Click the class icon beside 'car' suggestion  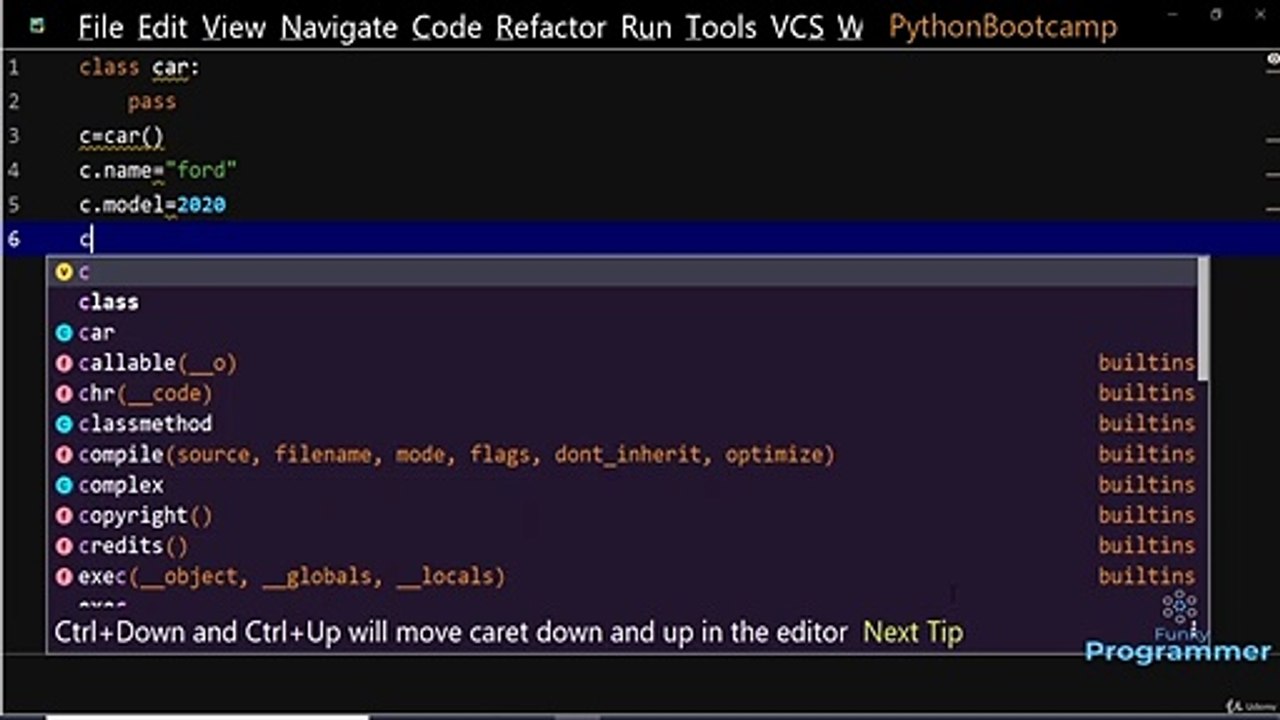tap(64, 333)
